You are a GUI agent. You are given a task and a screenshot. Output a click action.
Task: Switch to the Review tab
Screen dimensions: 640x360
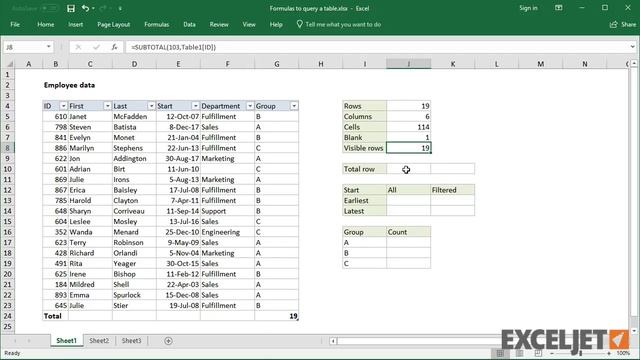point(219,24)
